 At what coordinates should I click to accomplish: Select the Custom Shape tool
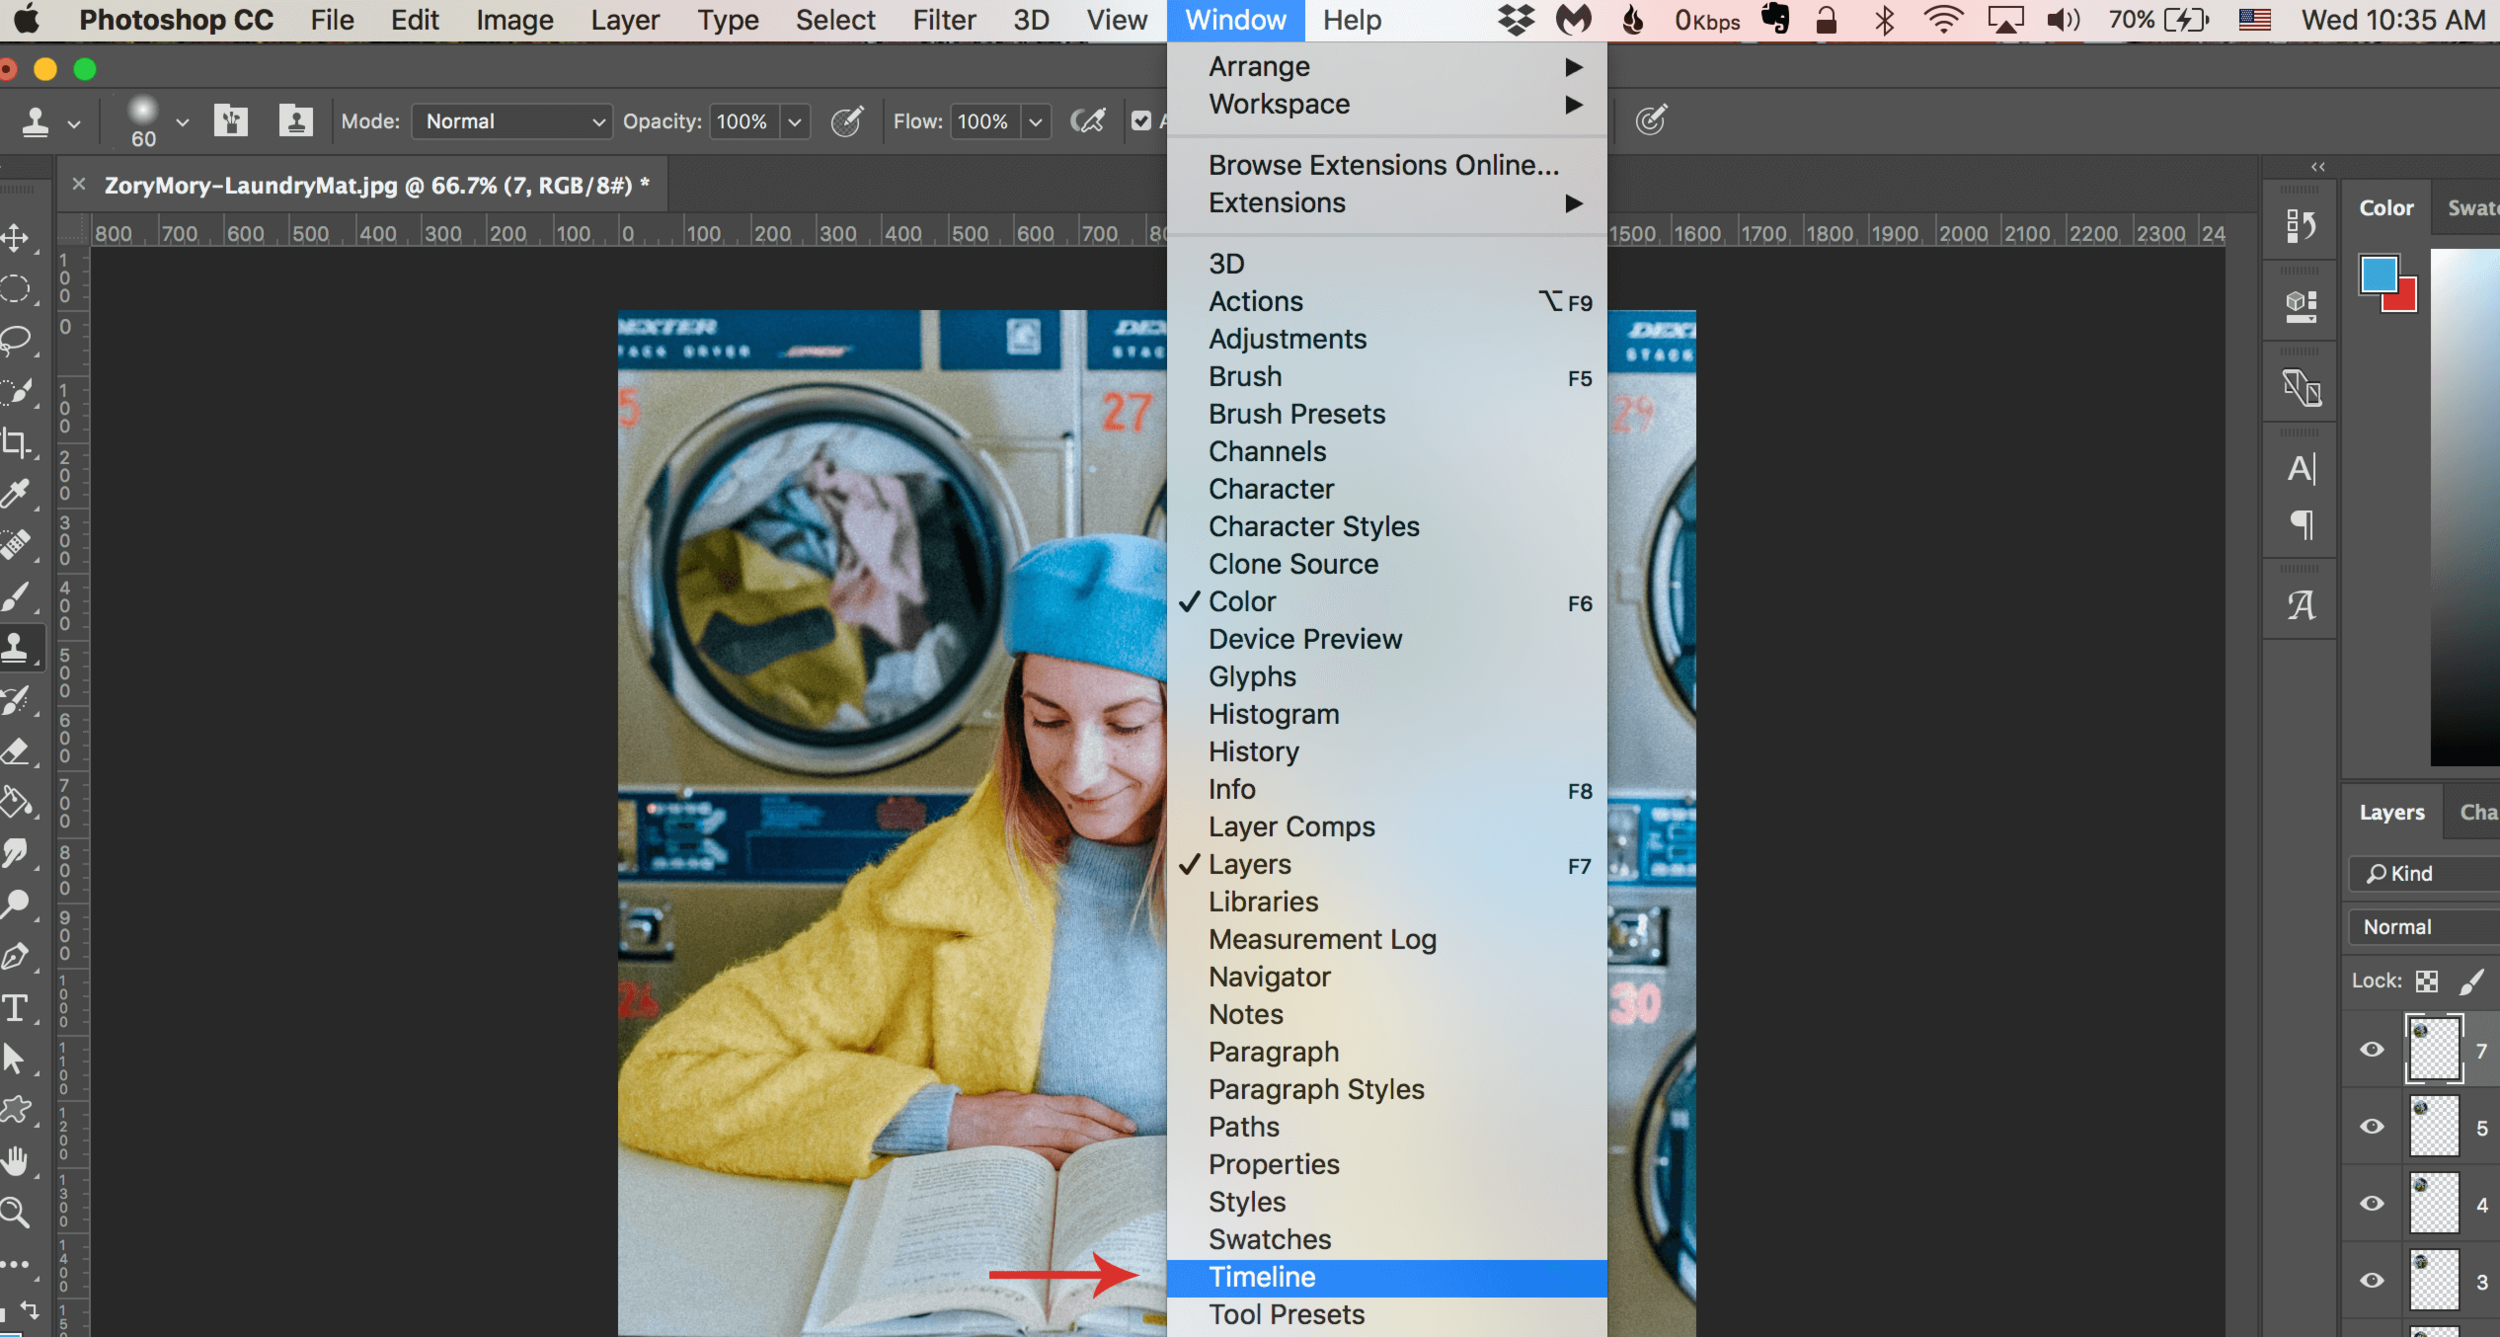[15, 1109]
